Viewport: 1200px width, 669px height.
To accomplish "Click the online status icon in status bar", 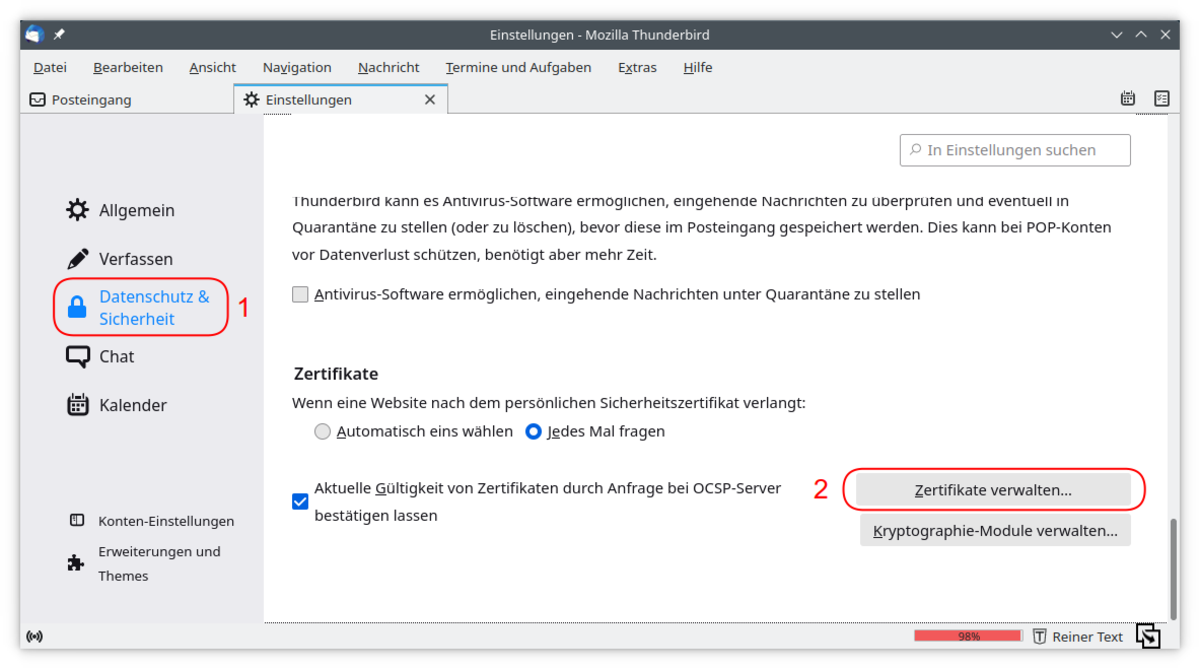I will [x=35, y=636].
